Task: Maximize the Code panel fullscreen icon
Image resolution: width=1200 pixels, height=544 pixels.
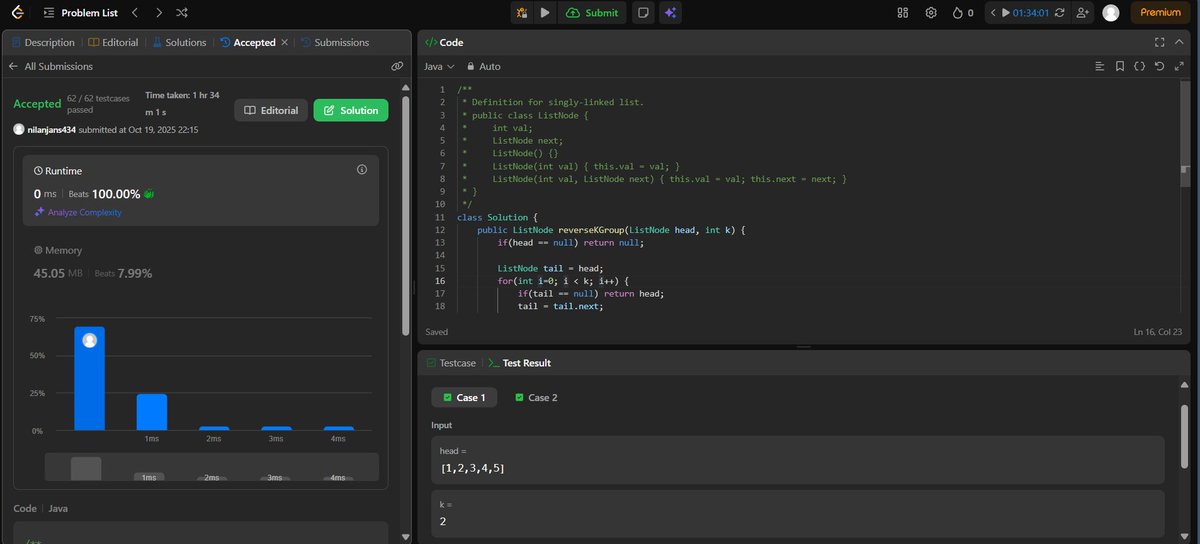Action: coord(1159,42)
